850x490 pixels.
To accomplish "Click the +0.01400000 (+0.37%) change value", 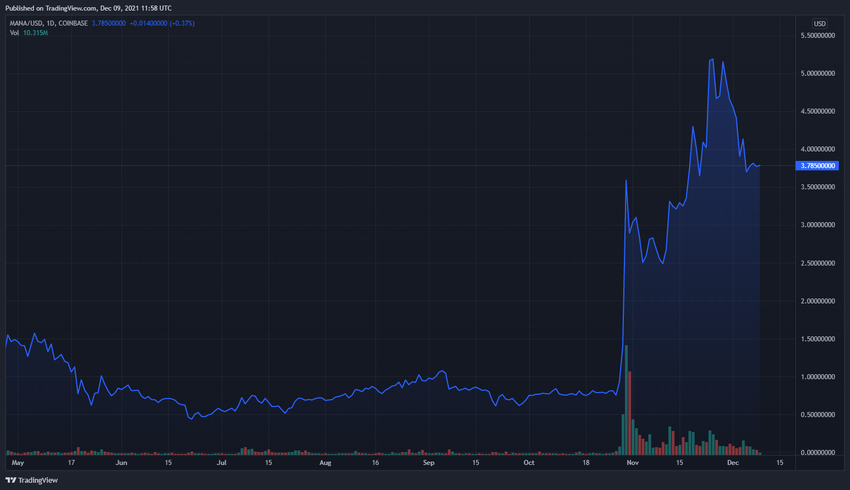I will pyautogui.click(x=162, y=23).
